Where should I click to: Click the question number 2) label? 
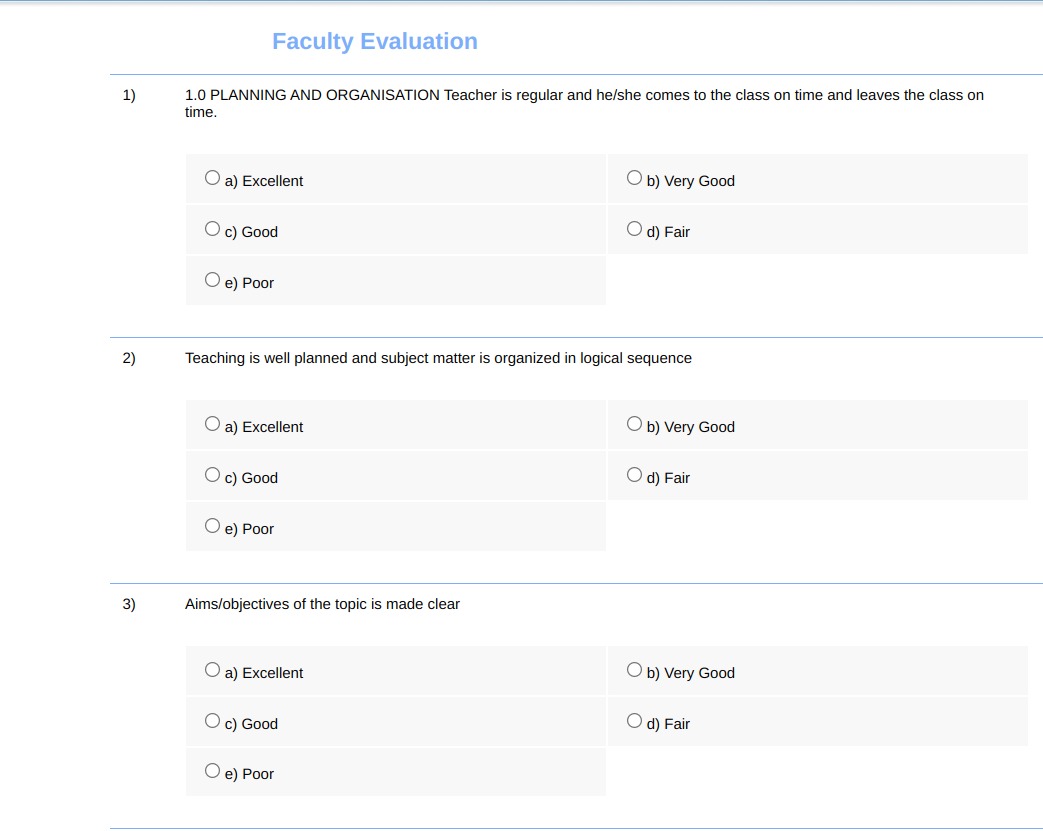tap(129, 358)
